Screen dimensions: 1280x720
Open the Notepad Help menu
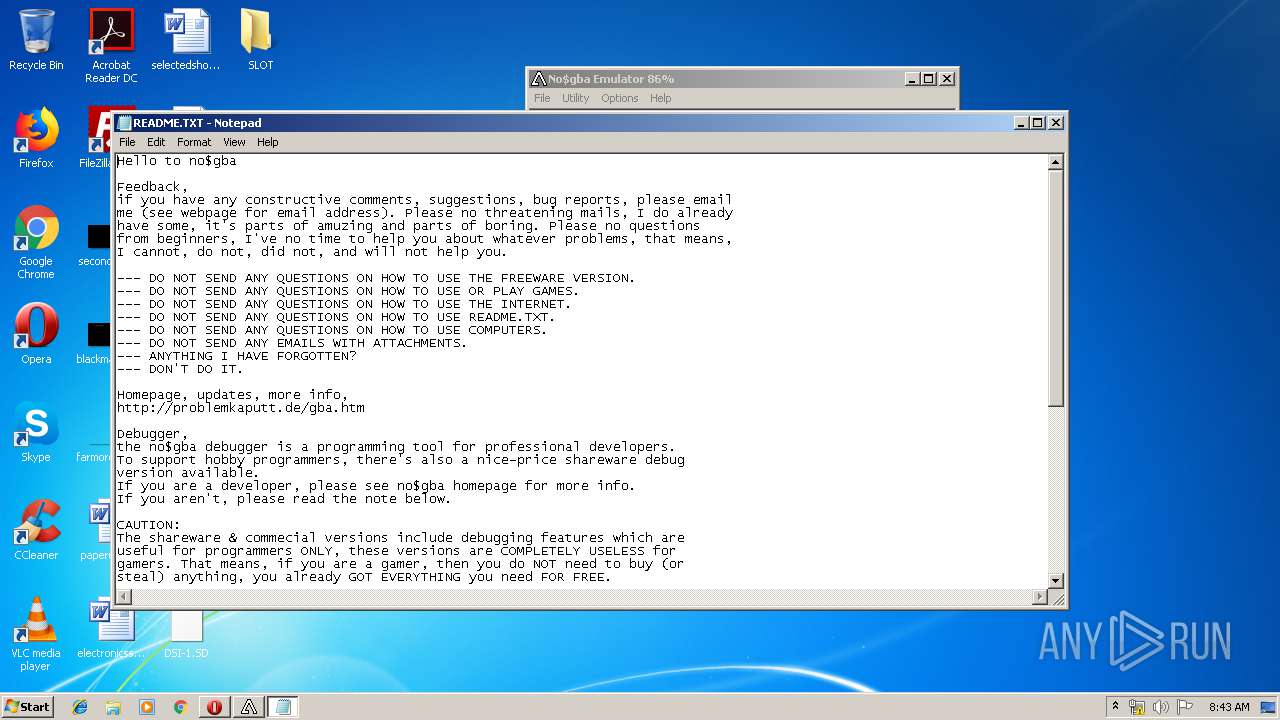point(268,142)
